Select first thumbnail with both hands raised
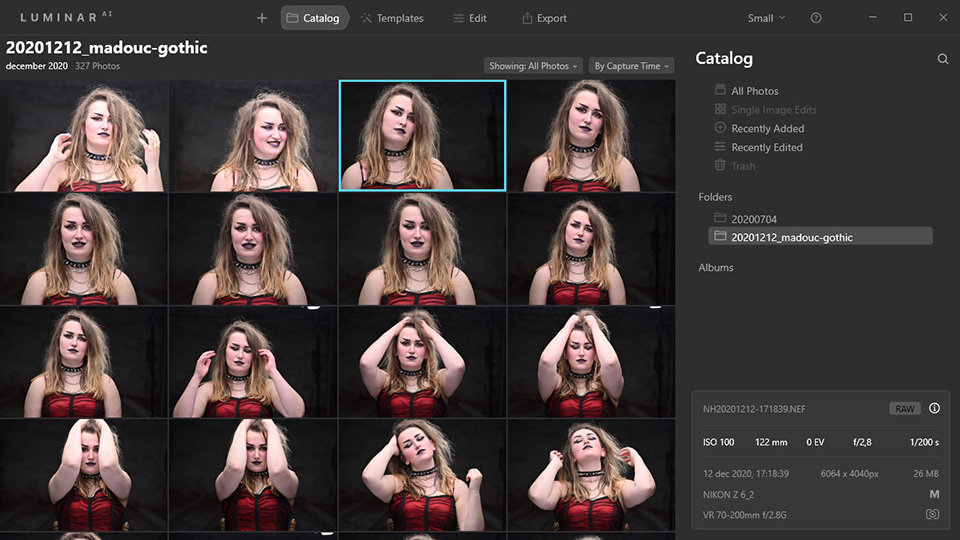The height and width of the screenshot is (540, 960). (84, 135)
